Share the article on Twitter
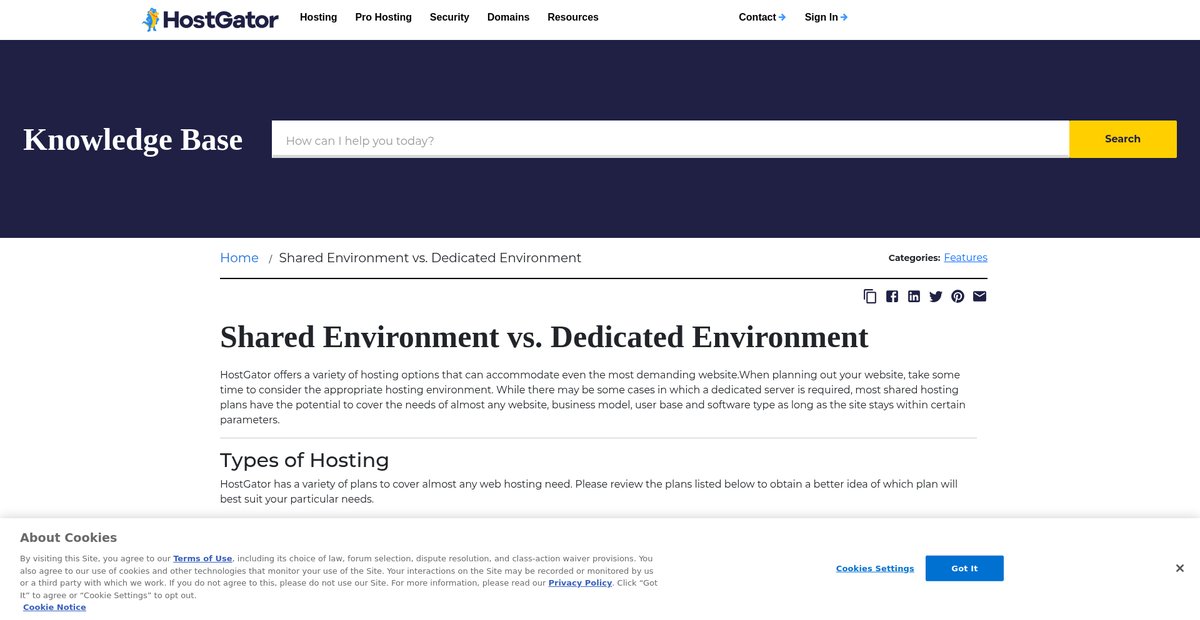1200x620 pixels. tap(936, 296)
